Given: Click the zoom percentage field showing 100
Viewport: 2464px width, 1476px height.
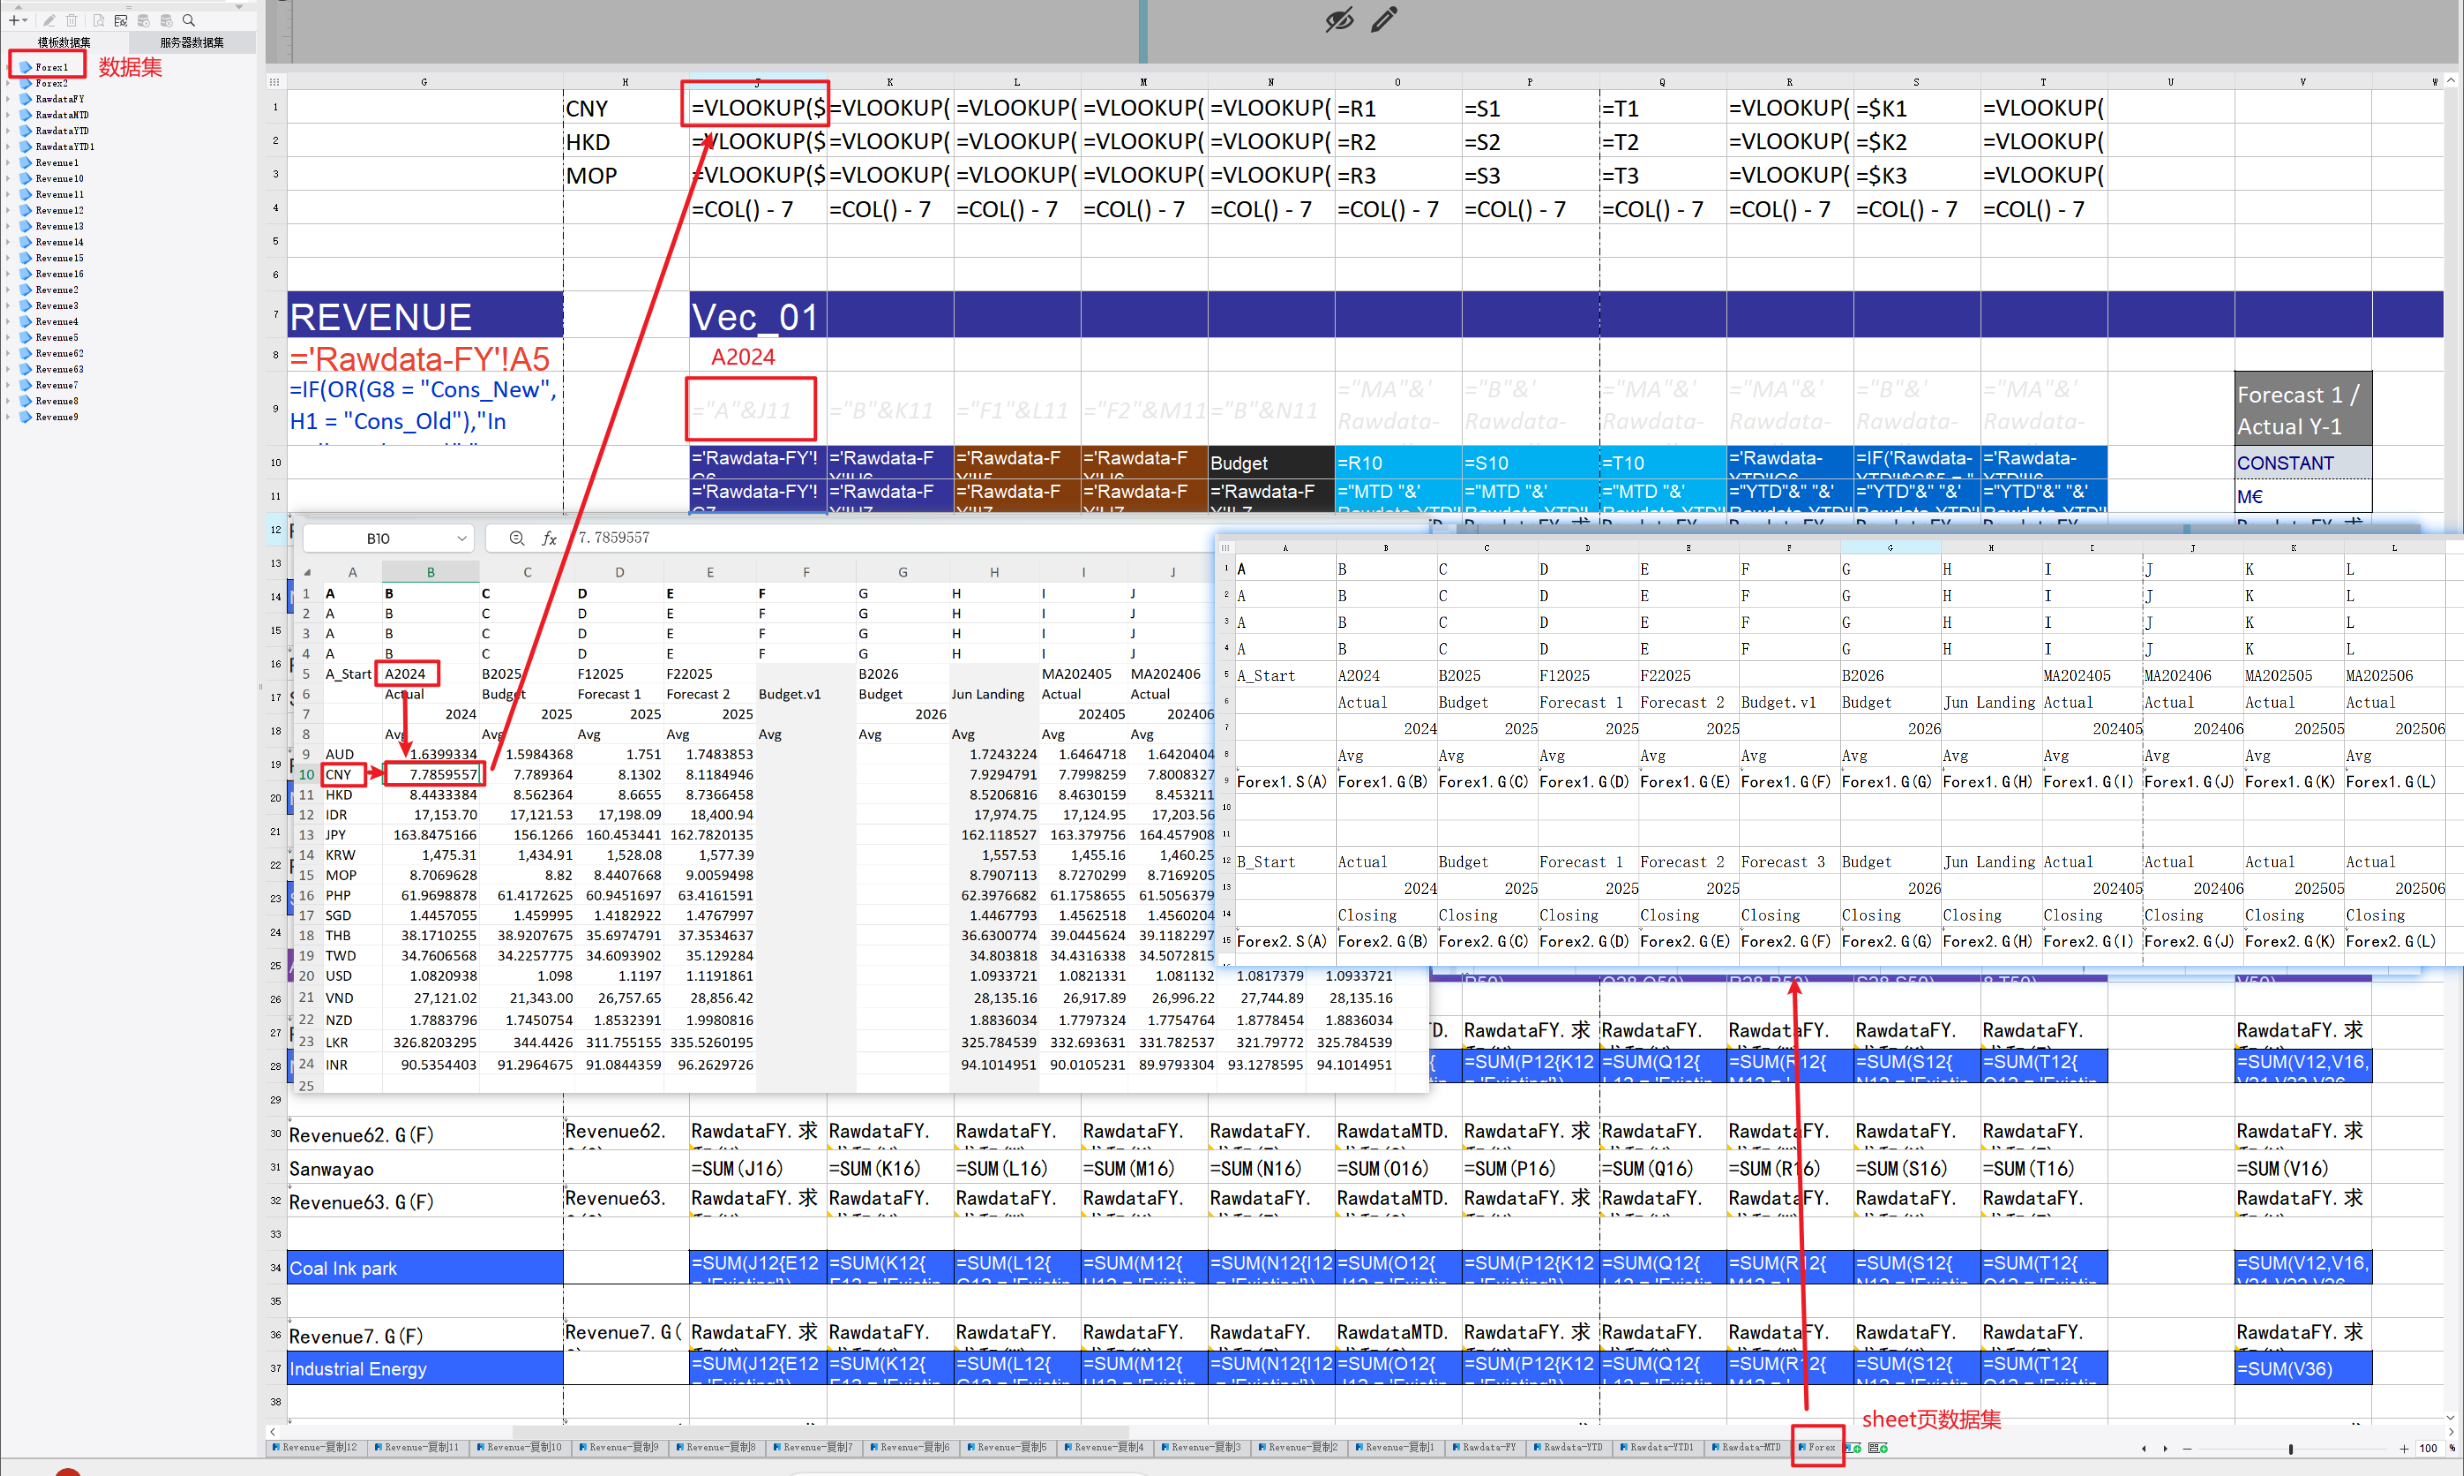Looking at the screenshot, I should tap(2428, 1448).
